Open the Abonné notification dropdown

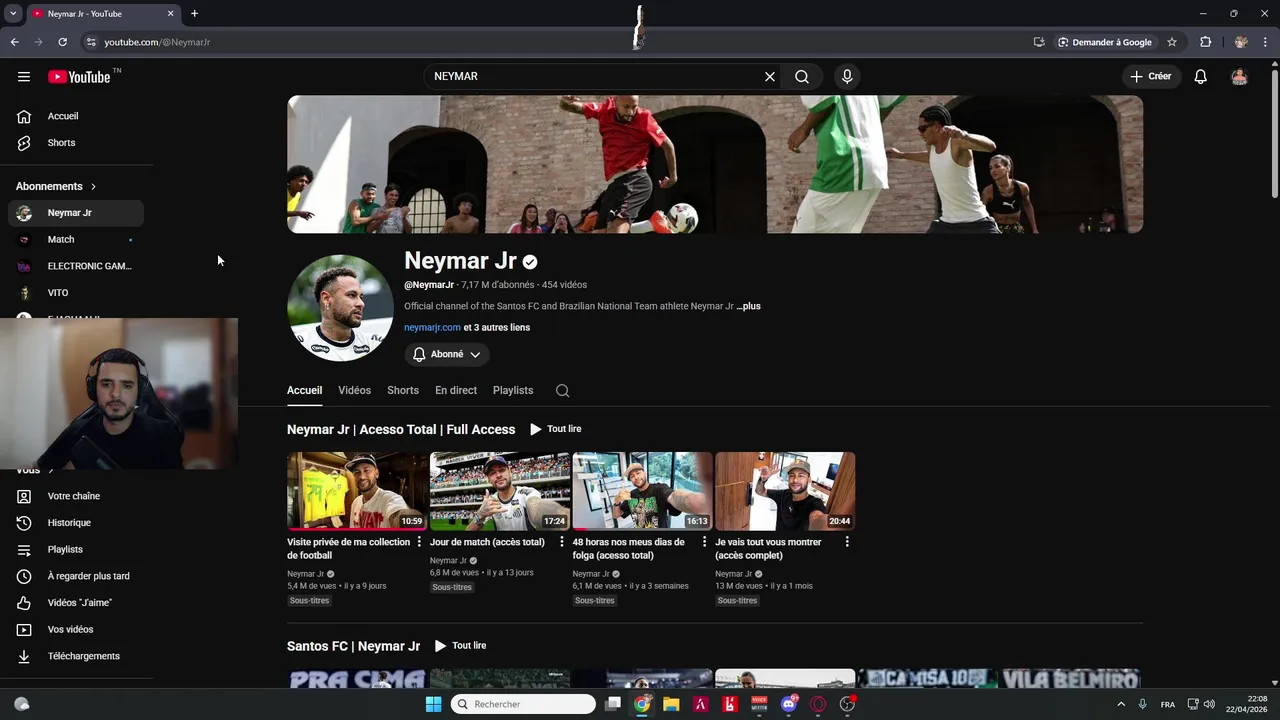[447, 354]
